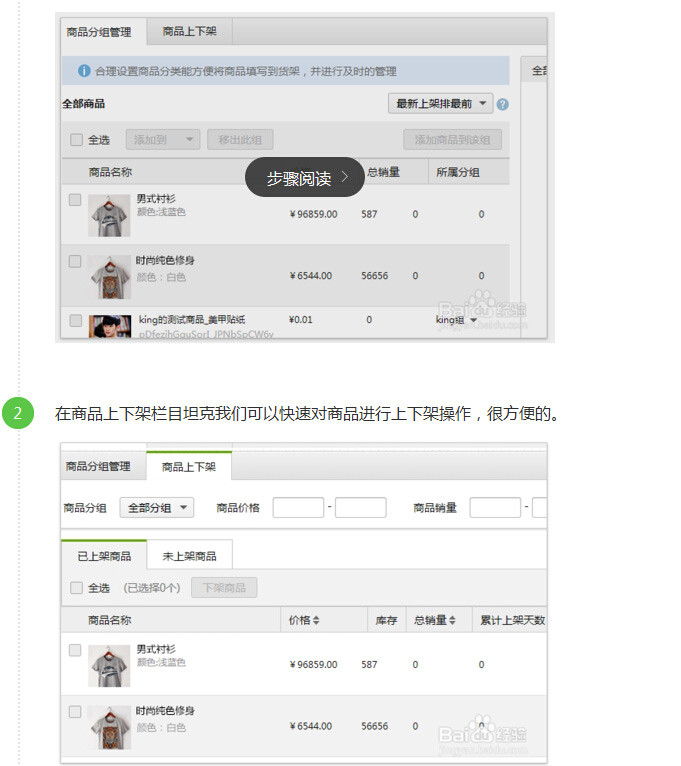This screenshot has width=681, height=766.
Task: Click the 移出此组 button
Action: pyautogui.click(x=240, y=140)
